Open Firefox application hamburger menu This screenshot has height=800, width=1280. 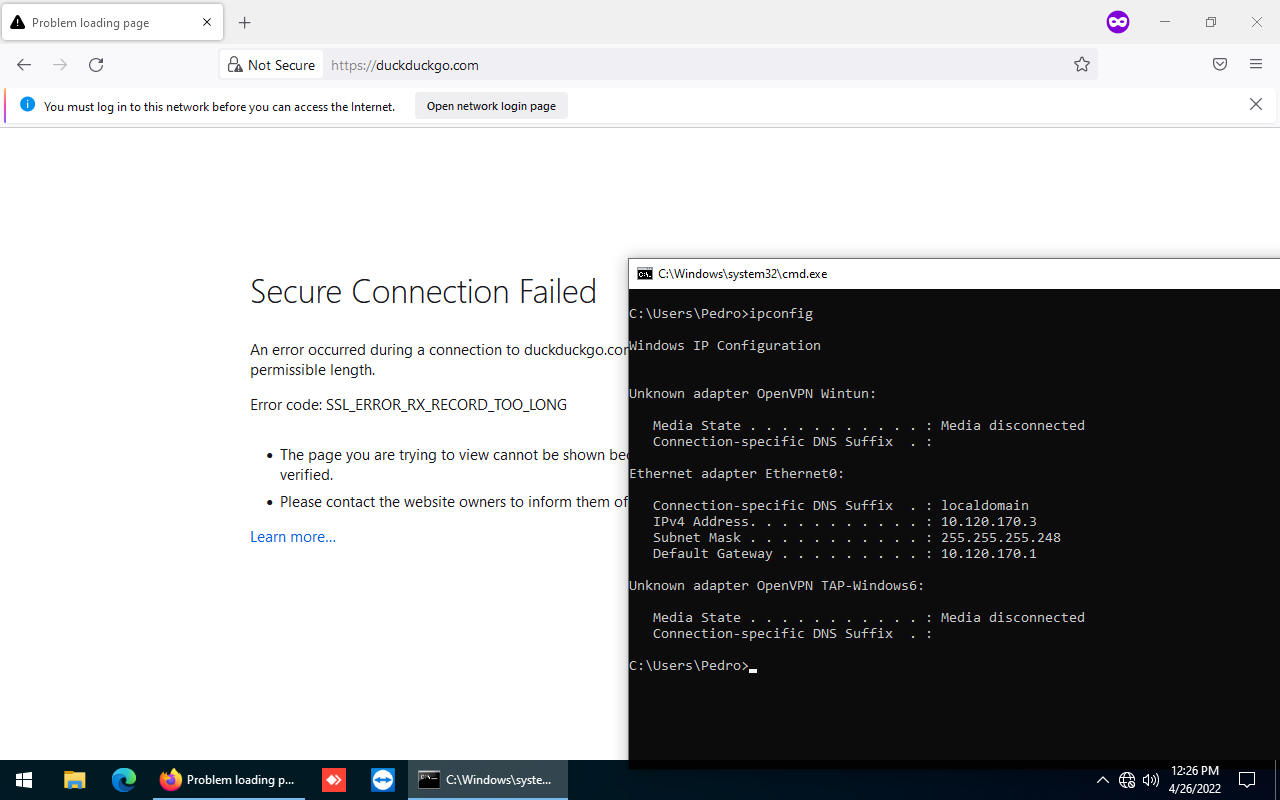1255,64
